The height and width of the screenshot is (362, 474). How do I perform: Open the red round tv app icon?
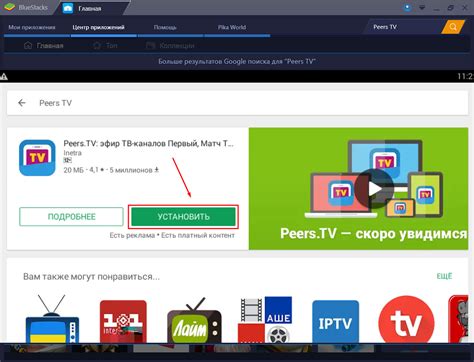point(406,320)
